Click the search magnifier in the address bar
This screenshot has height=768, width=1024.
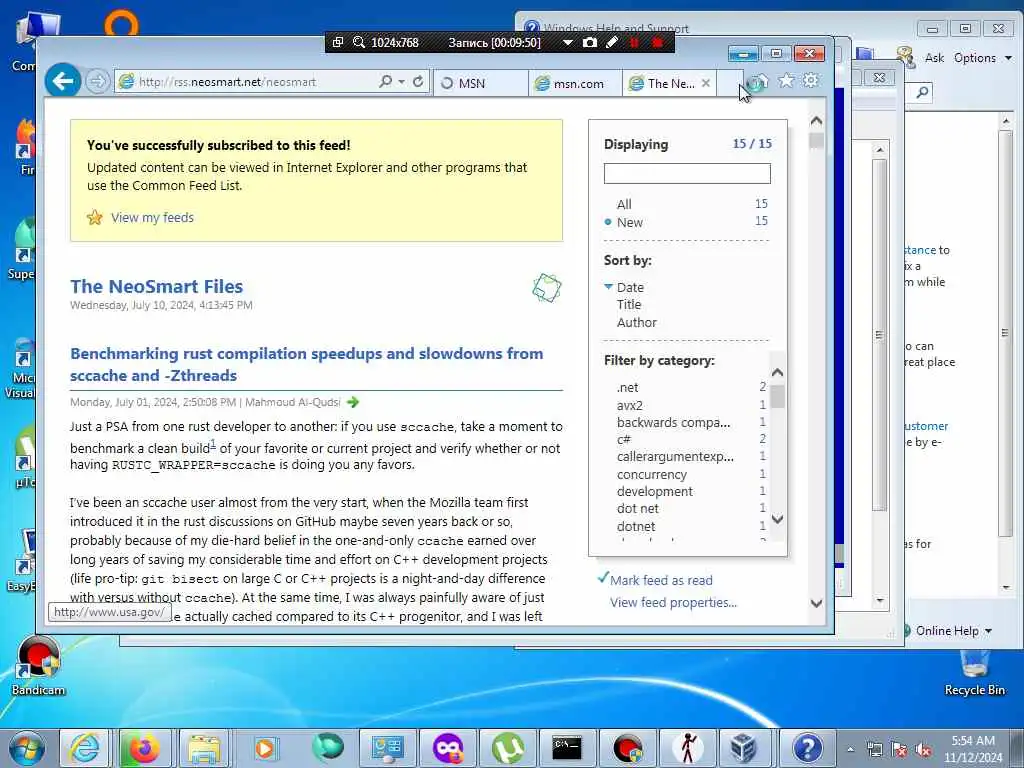385,82
